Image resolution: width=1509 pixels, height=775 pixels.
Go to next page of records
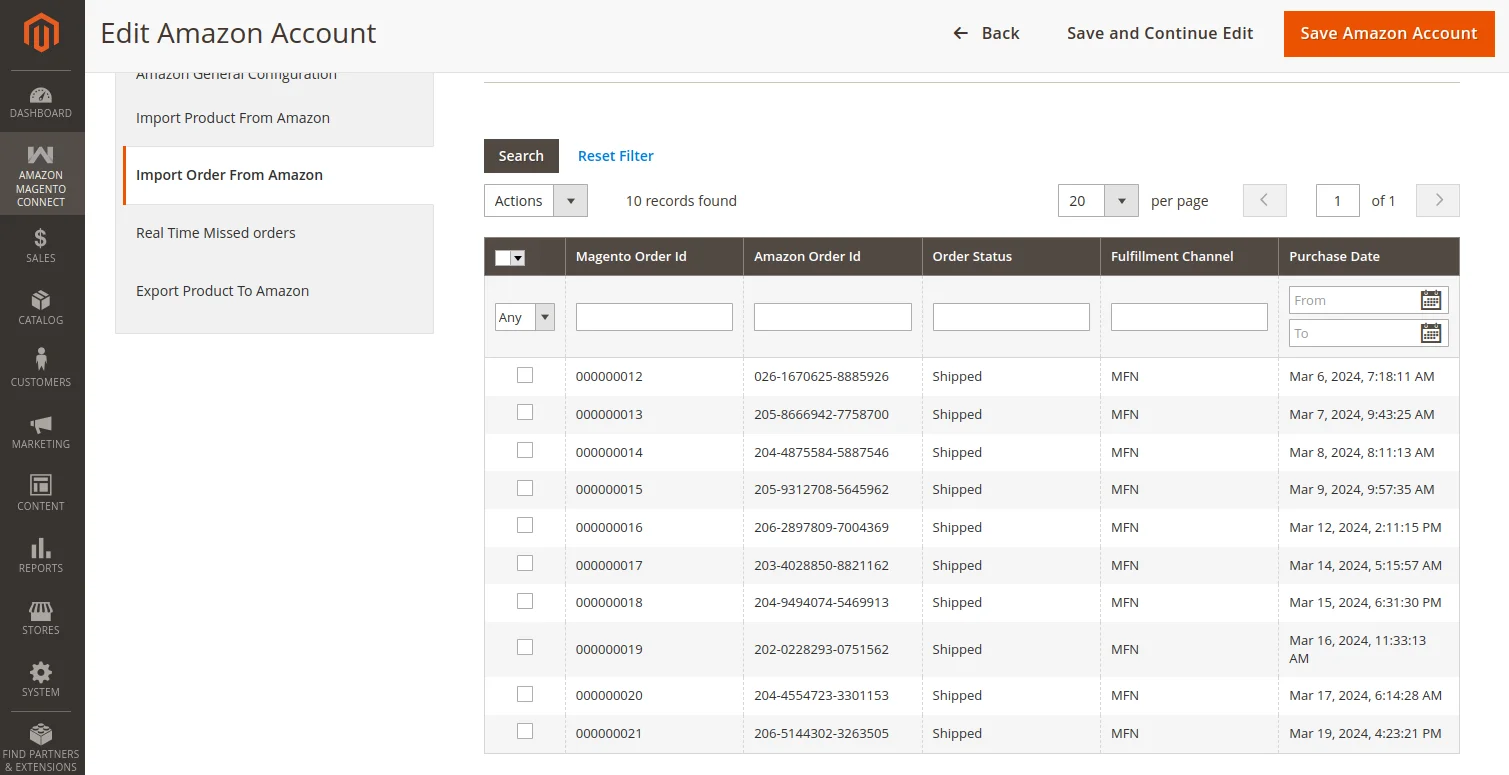click(x=1438, y=200)
